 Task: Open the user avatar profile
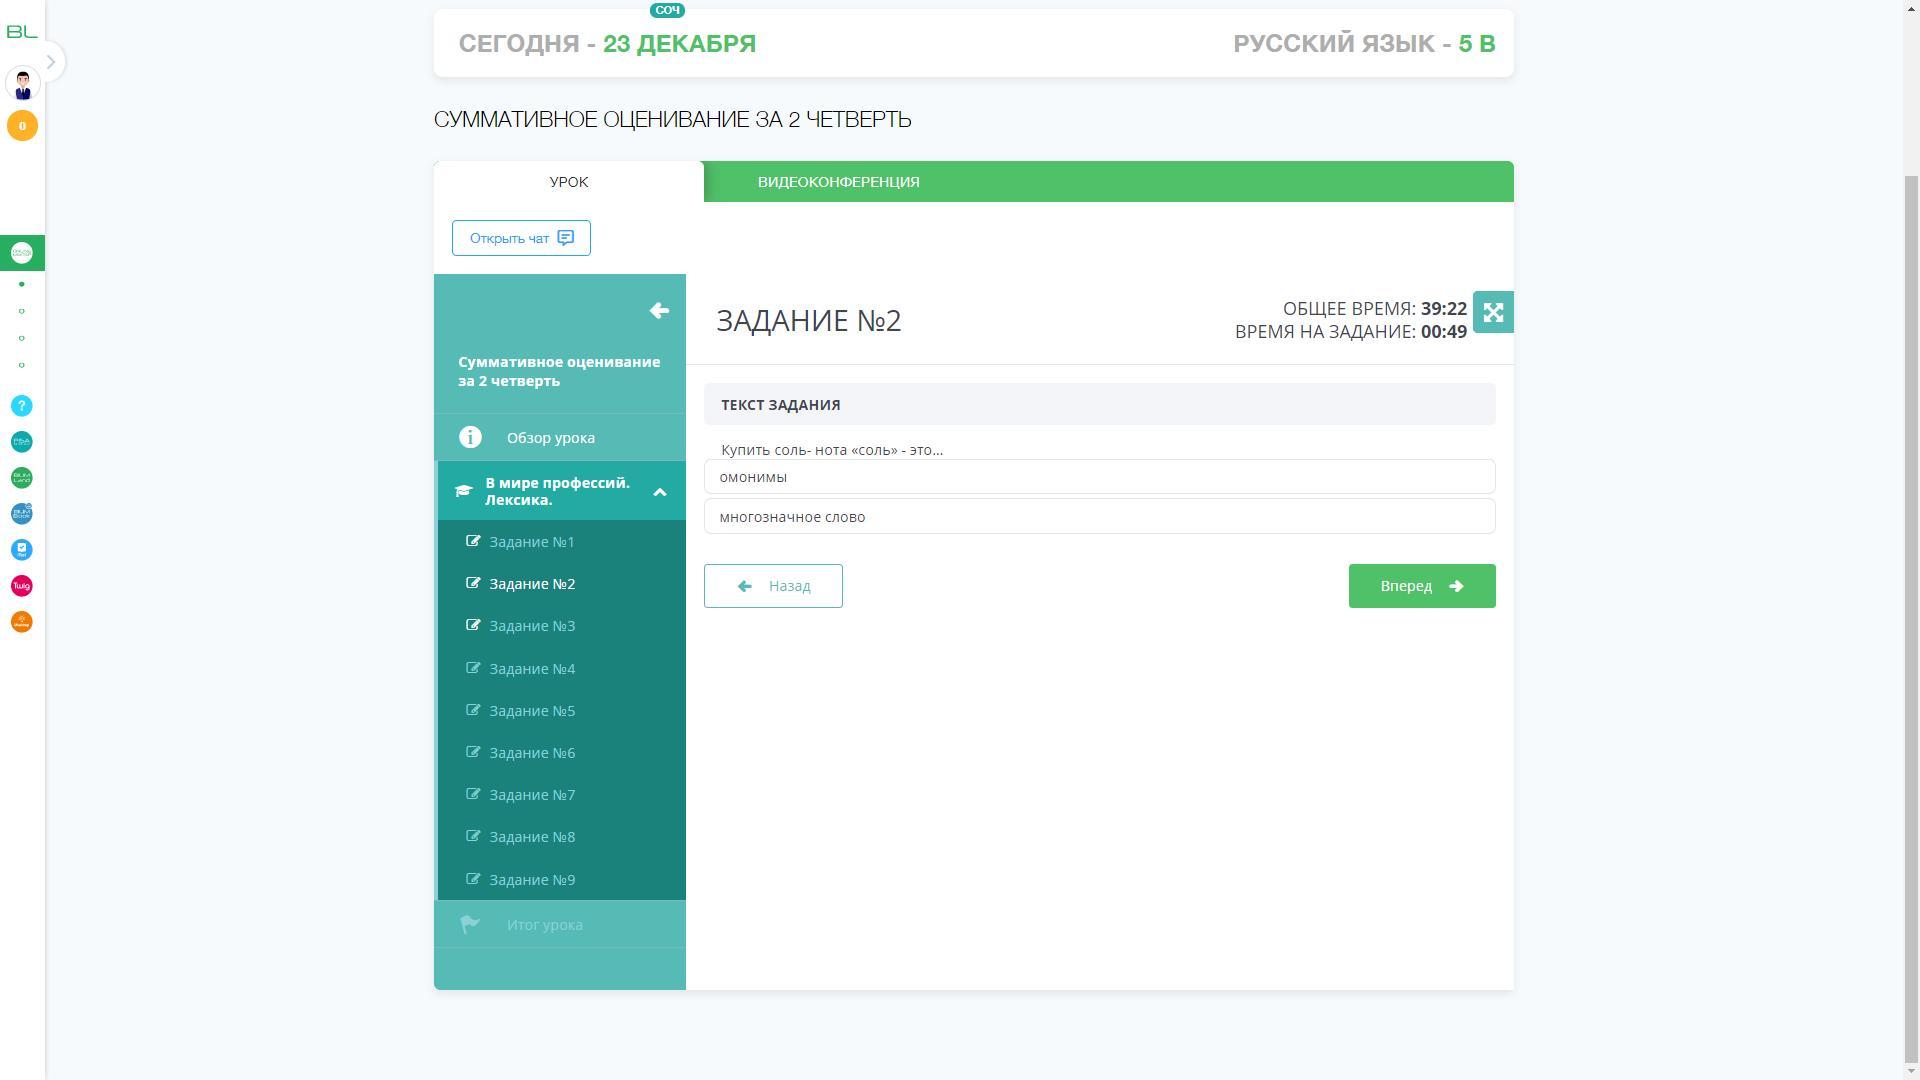point(22,84)
